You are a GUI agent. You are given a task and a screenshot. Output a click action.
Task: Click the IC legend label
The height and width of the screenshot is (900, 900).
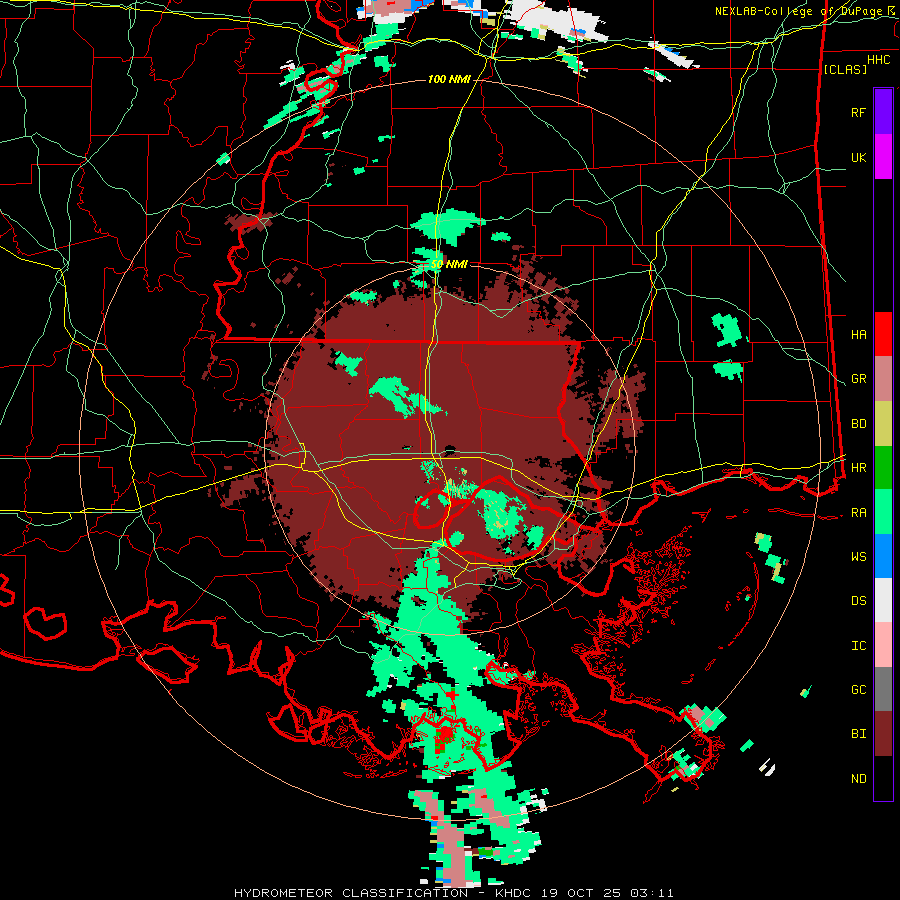858,646
